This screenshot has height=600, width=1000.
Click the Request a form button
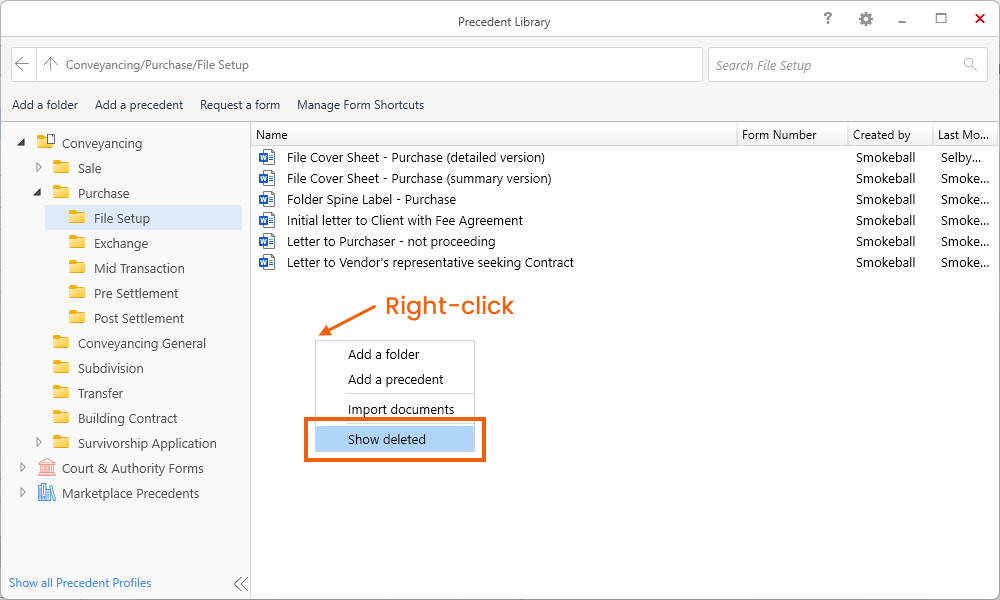coord(240,105)
